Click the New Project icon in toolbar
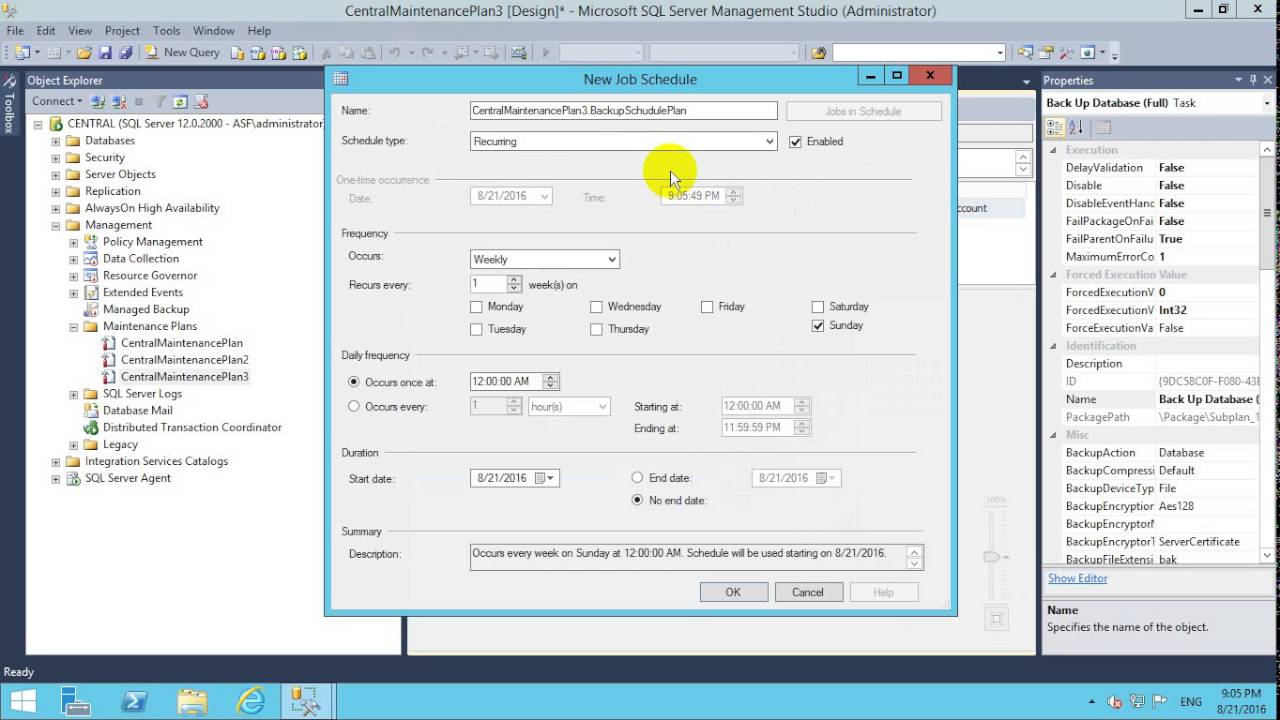Viewport: 1280px width, 720px height. (x=22, y=53)
